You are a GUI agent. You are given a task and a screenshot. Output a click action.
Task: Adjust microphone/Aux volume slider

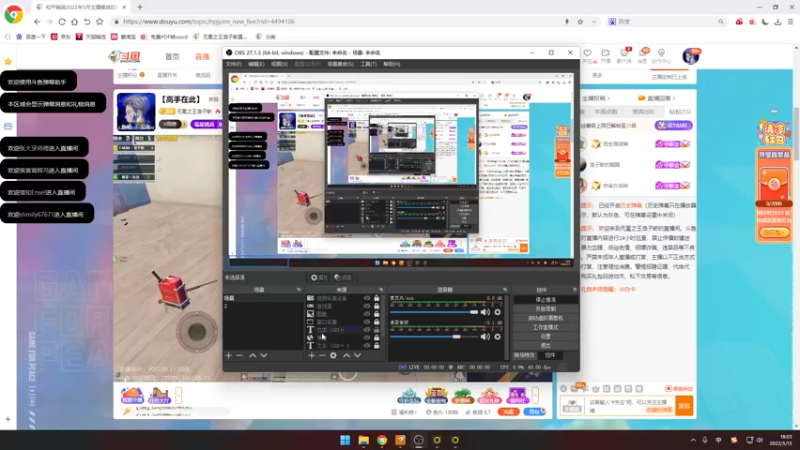[434, 312]
